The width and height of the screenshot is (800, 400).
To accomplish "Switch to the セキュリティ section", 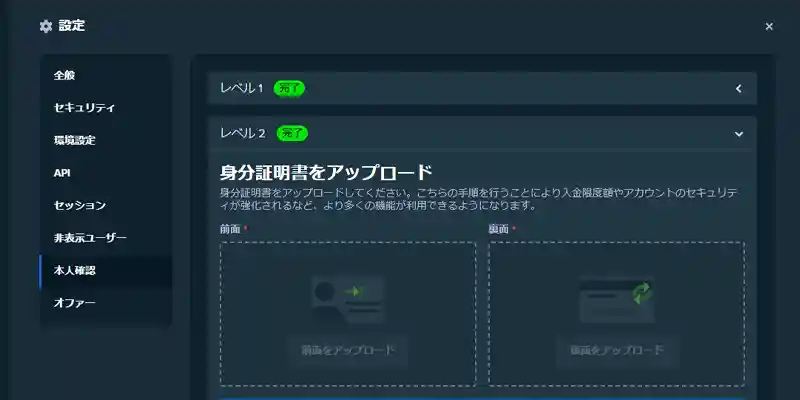I will point(84,108).
